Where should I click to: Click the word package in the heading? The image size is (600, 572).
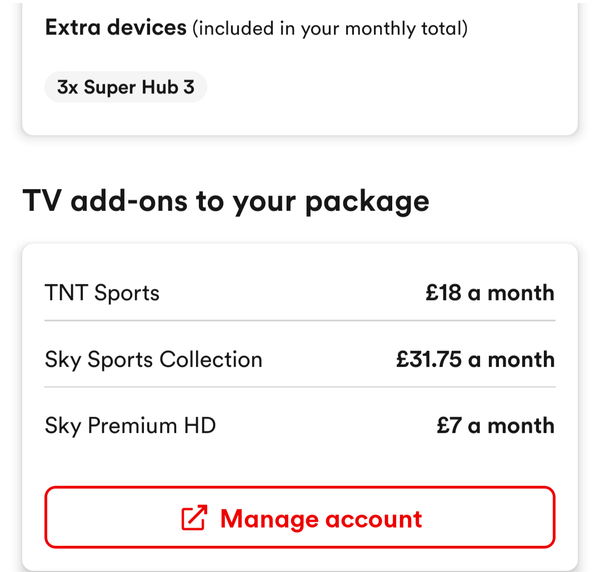coord(367,203)
